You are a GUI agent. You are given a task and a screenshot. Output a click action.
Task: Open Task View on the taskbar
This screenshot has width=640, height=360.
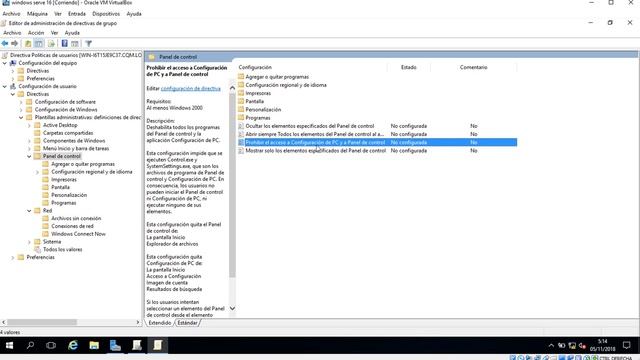click(51, 346)
